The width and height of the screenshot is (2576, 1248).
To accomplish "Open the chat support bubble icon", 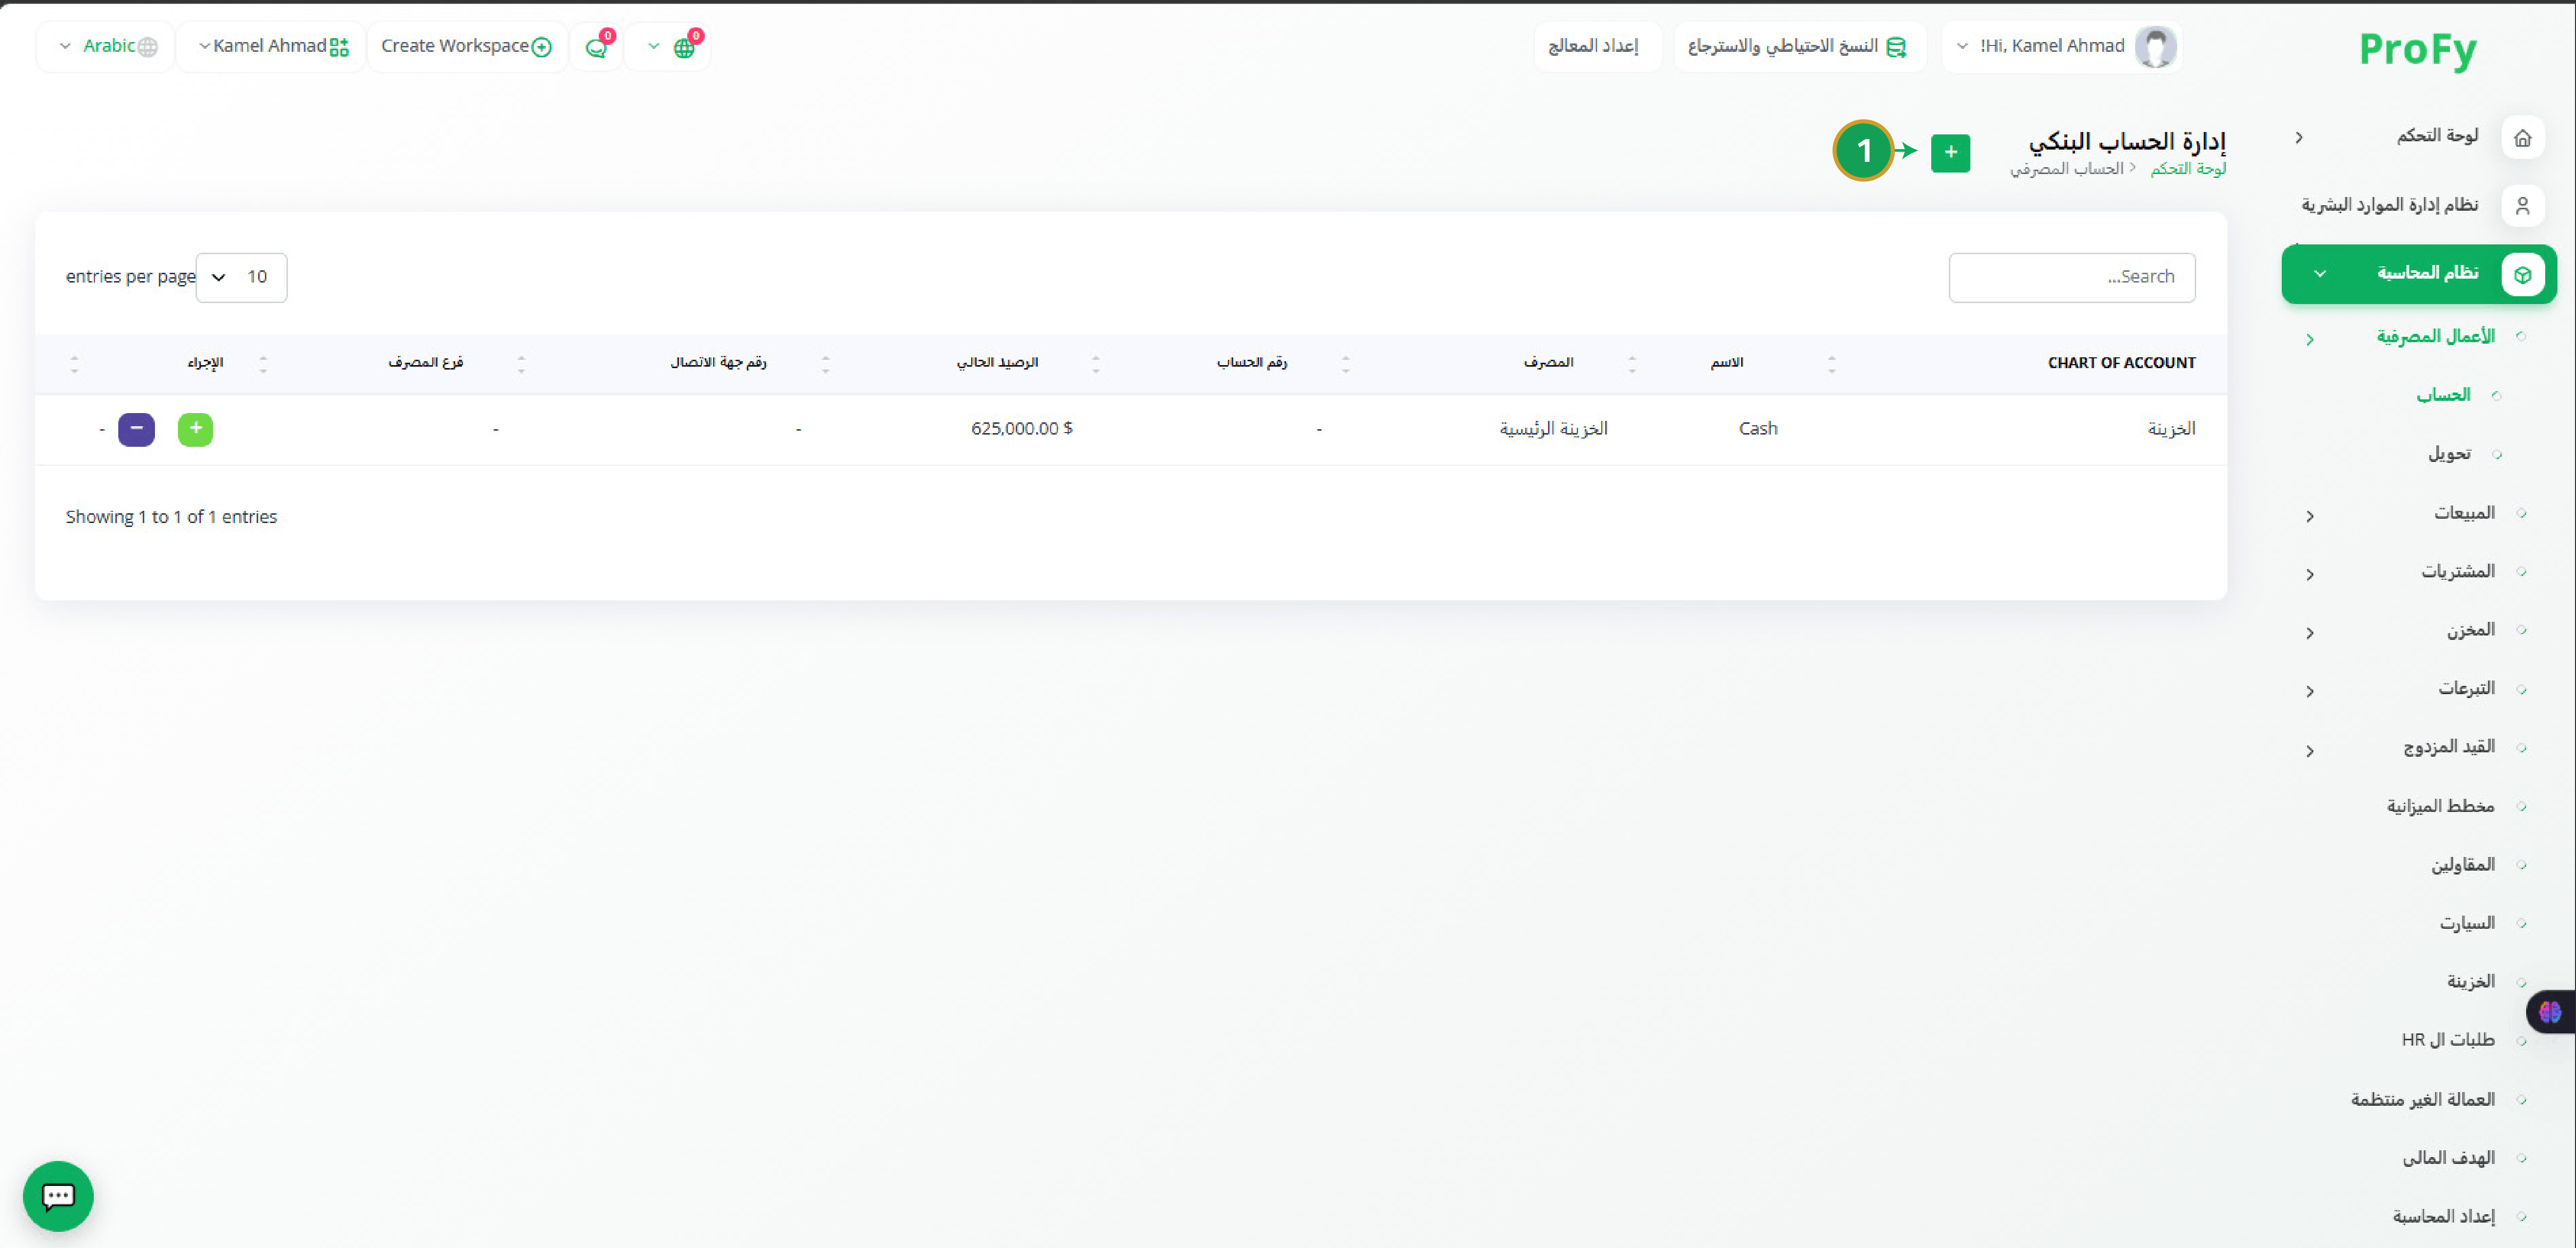I will [x=58, y=1195].
